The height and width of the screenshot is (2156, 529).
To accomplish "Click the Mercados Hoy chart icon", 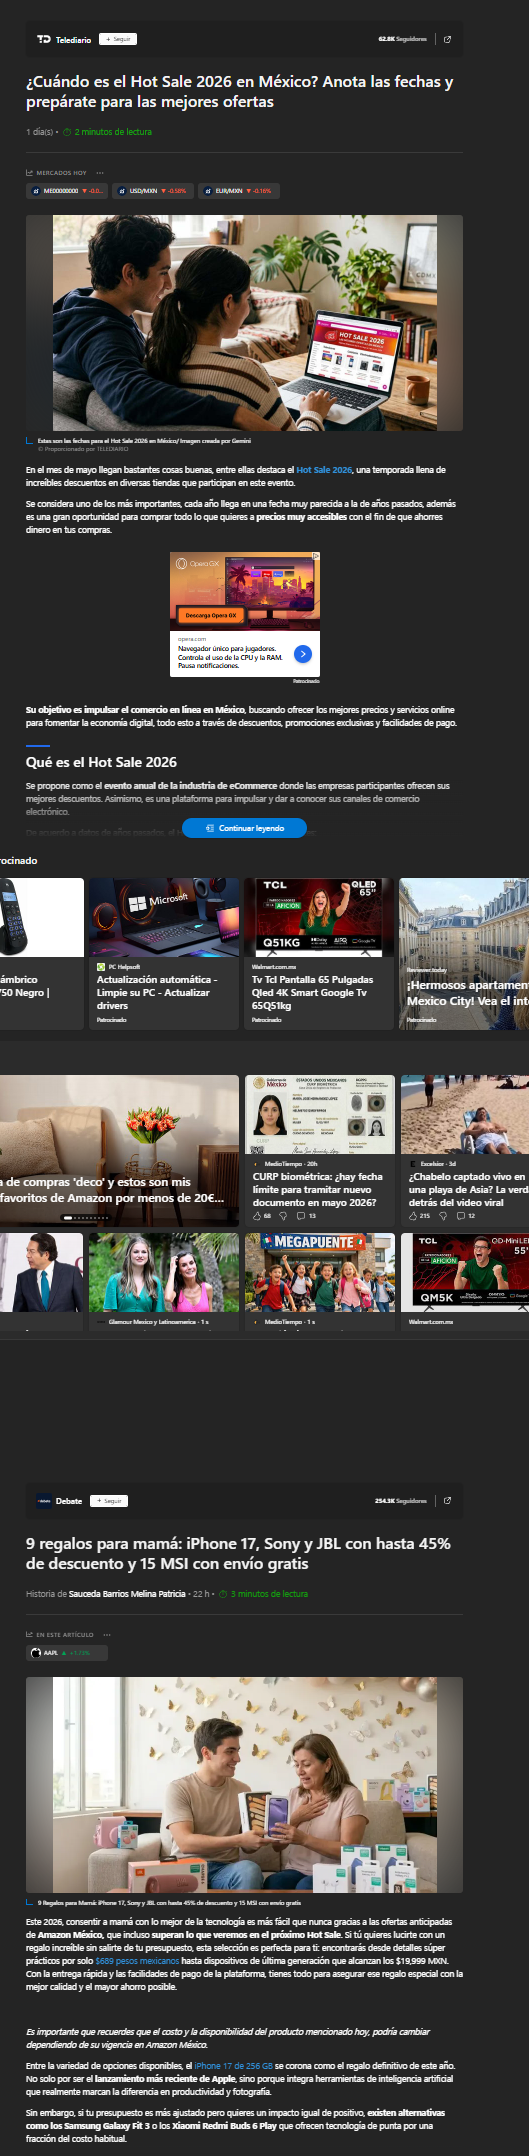I will click(30, 173).
